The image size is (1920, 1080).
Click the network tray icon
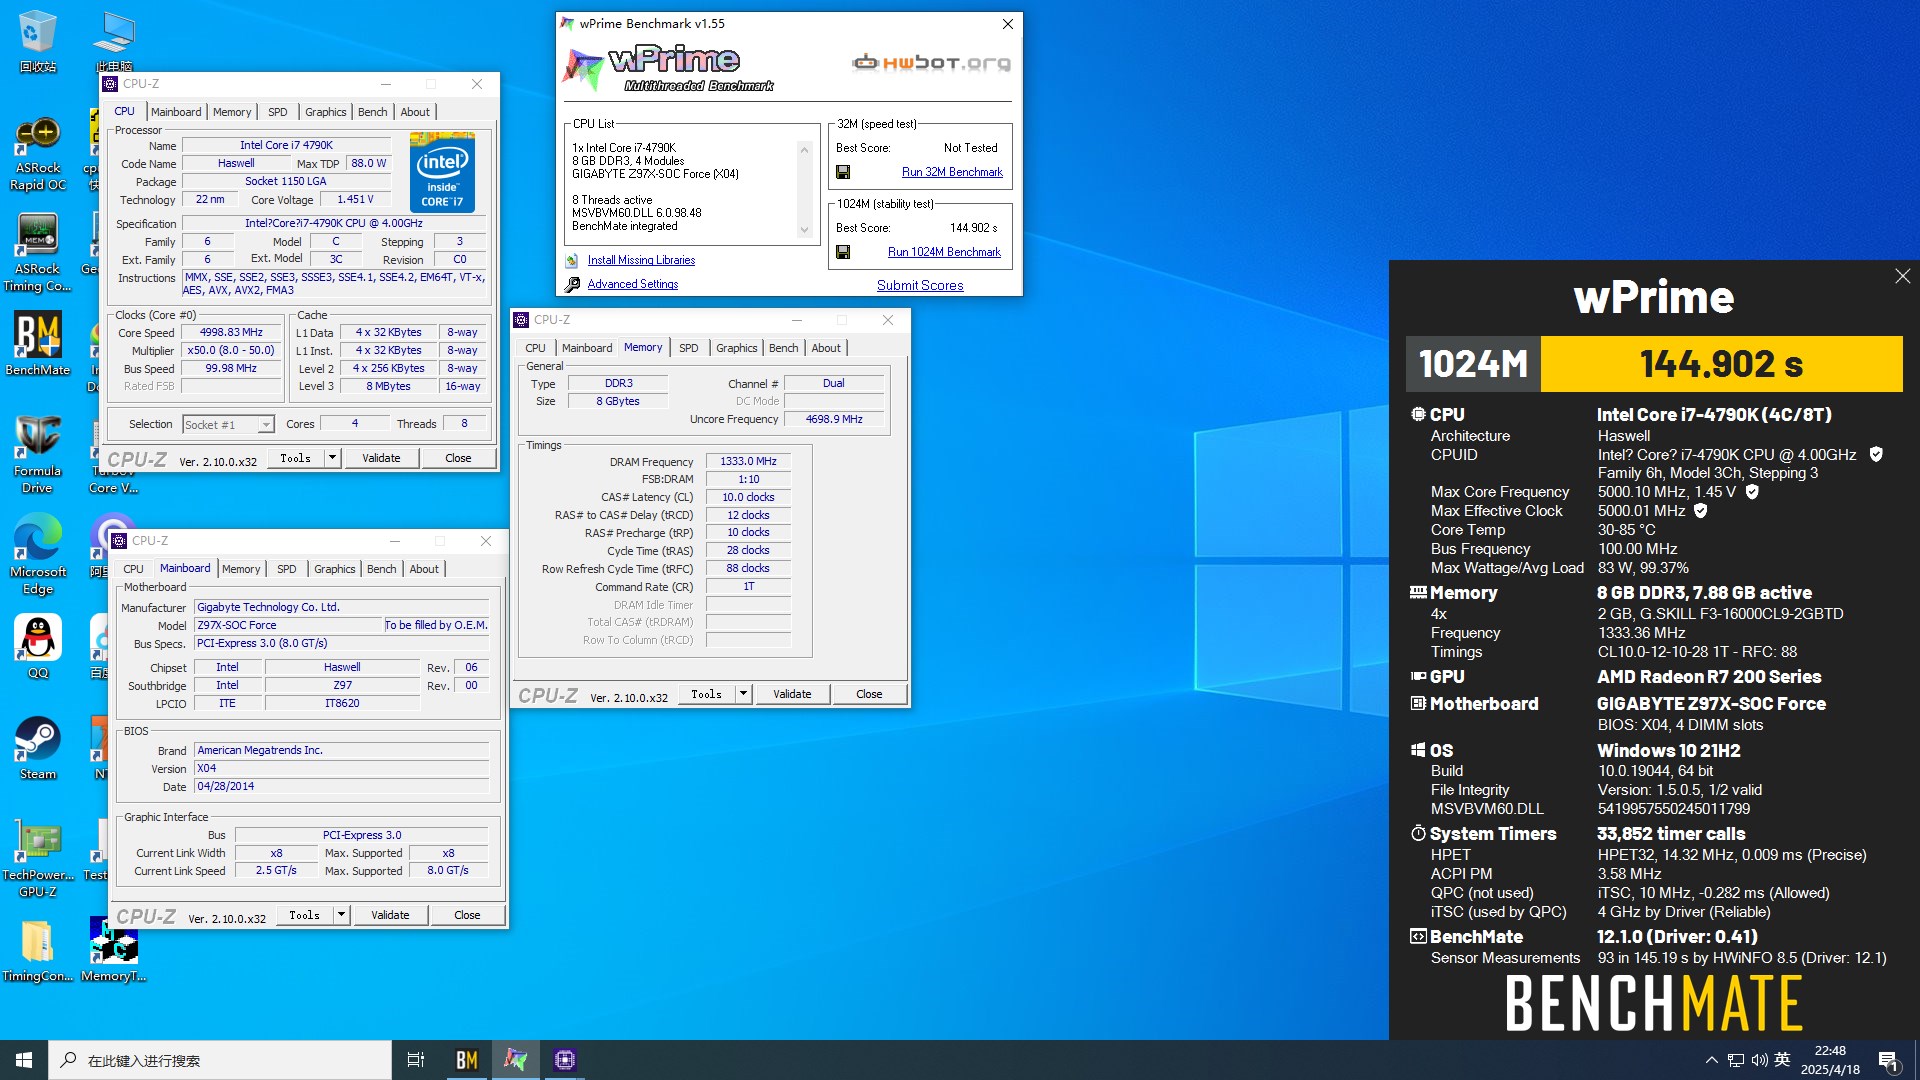tap(1736, 1060)
